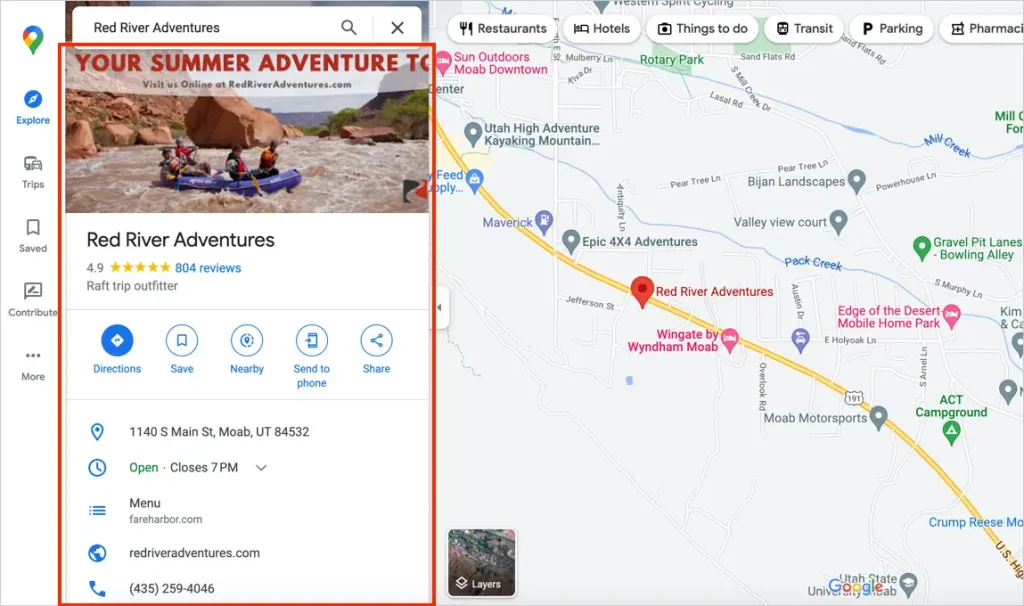Filter by Parking chip

[891, 28]
